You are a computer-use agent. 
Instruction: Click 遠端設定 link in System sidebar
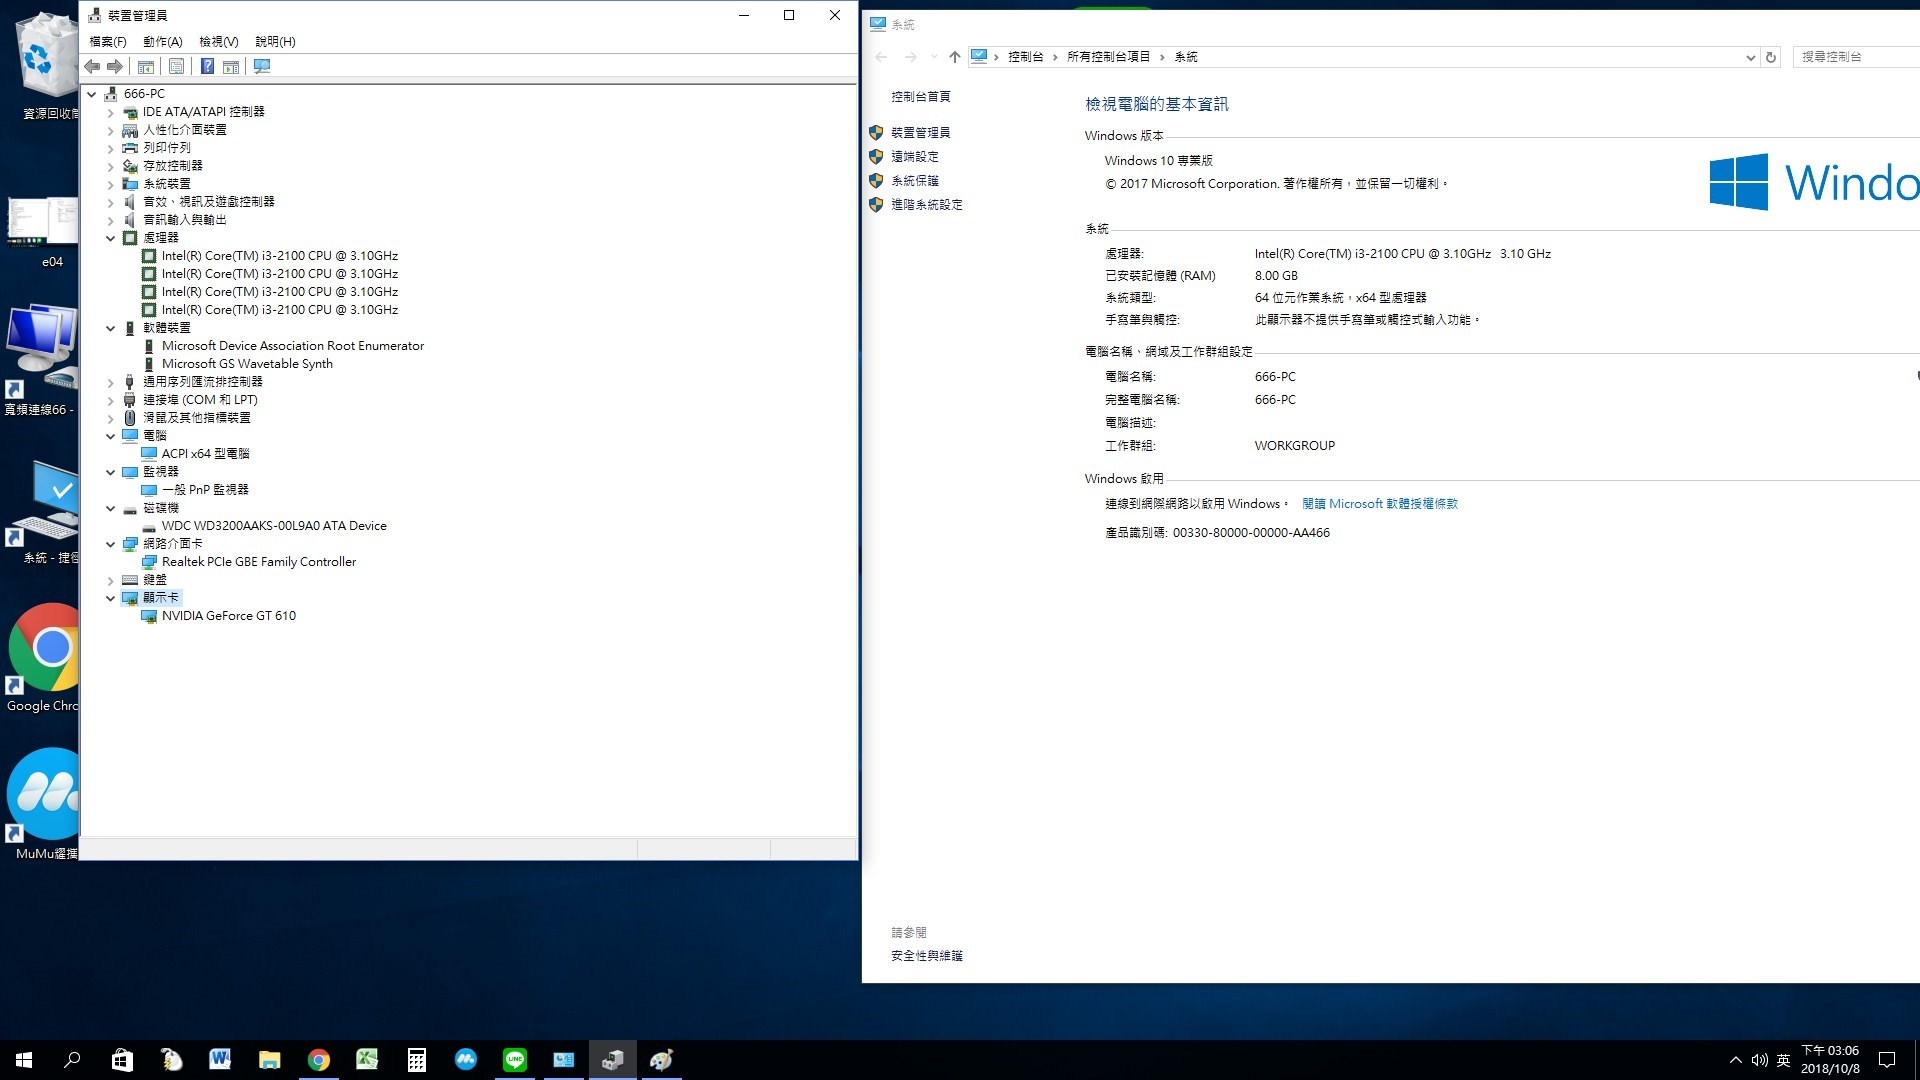[914, 157]
